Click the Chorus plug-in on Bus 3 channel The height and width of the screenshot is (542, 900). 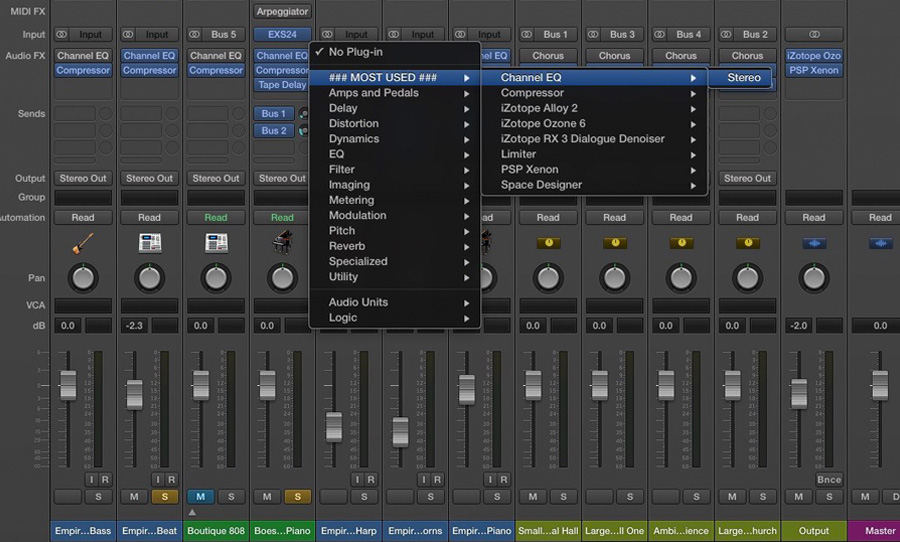[615, 56]
